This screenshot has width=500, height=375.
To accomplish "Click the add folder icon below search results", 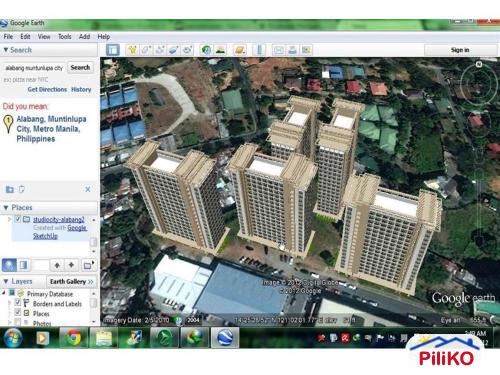I will [10, 189].
